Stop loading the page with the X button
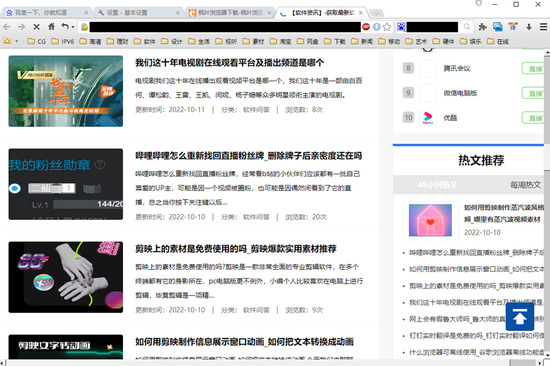This screenshot has width=550, height=366. click(x=36, y=27)
